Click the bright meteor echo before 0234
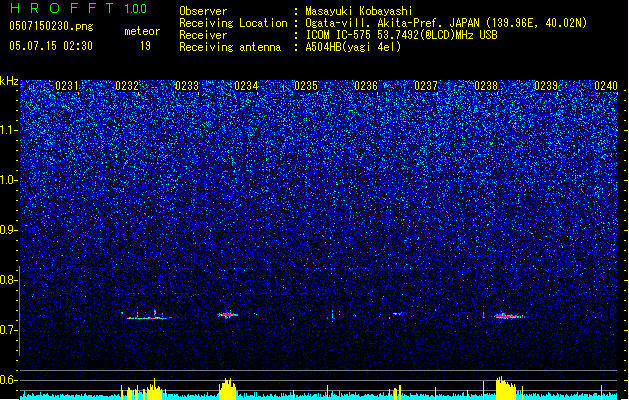 tap(227, 315)
